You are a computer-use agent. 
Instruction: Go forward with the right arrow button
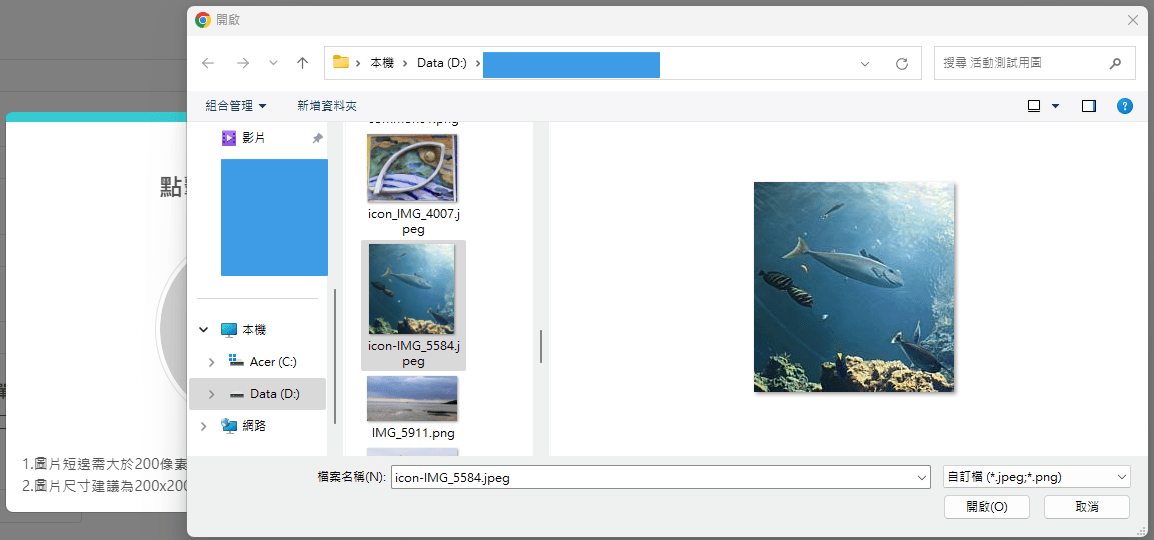pyautogui.click(x=243, y=63)
